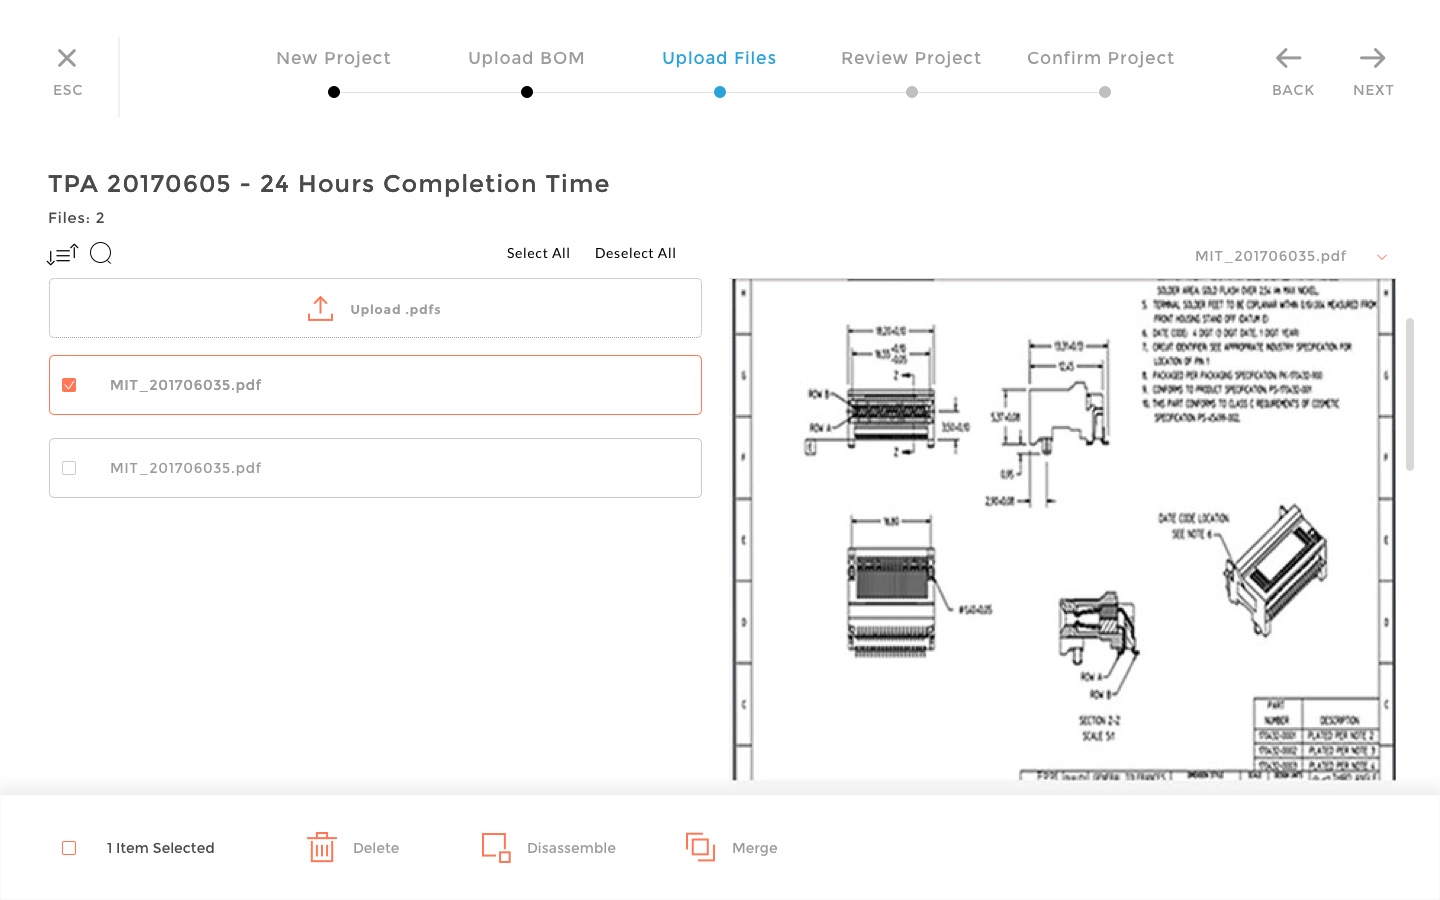
Task: Click the sort files icon
Action: point(62,254)
